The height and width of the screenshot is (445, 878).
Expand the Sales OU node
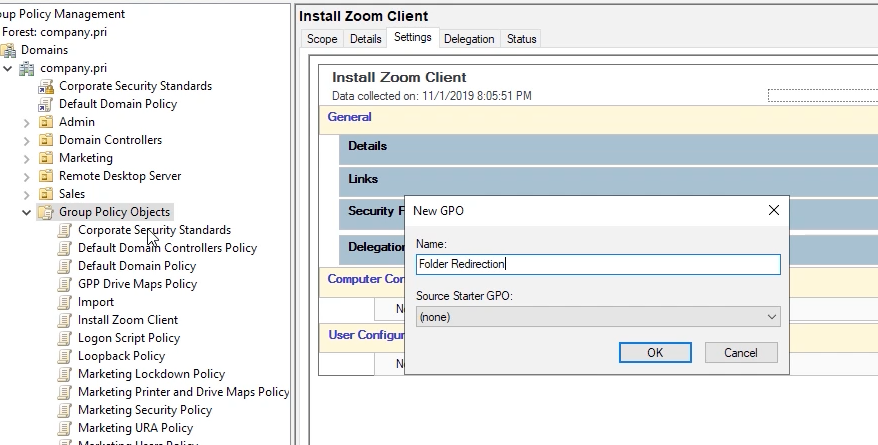point(27,194)
